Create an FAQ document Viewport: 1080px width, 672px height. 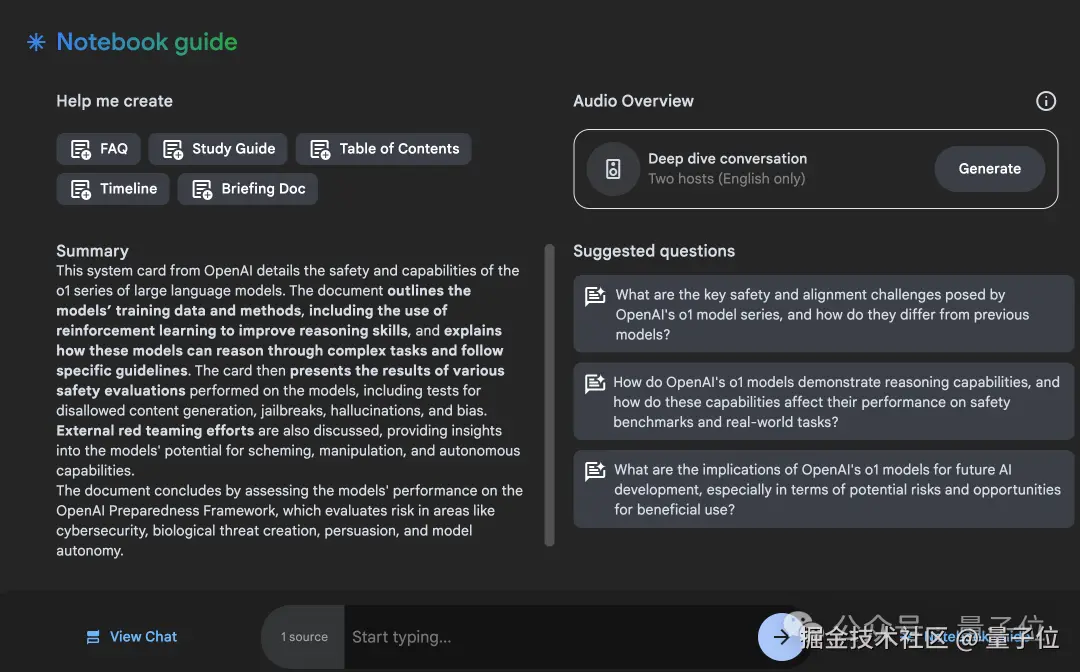(x=99, y=149)
